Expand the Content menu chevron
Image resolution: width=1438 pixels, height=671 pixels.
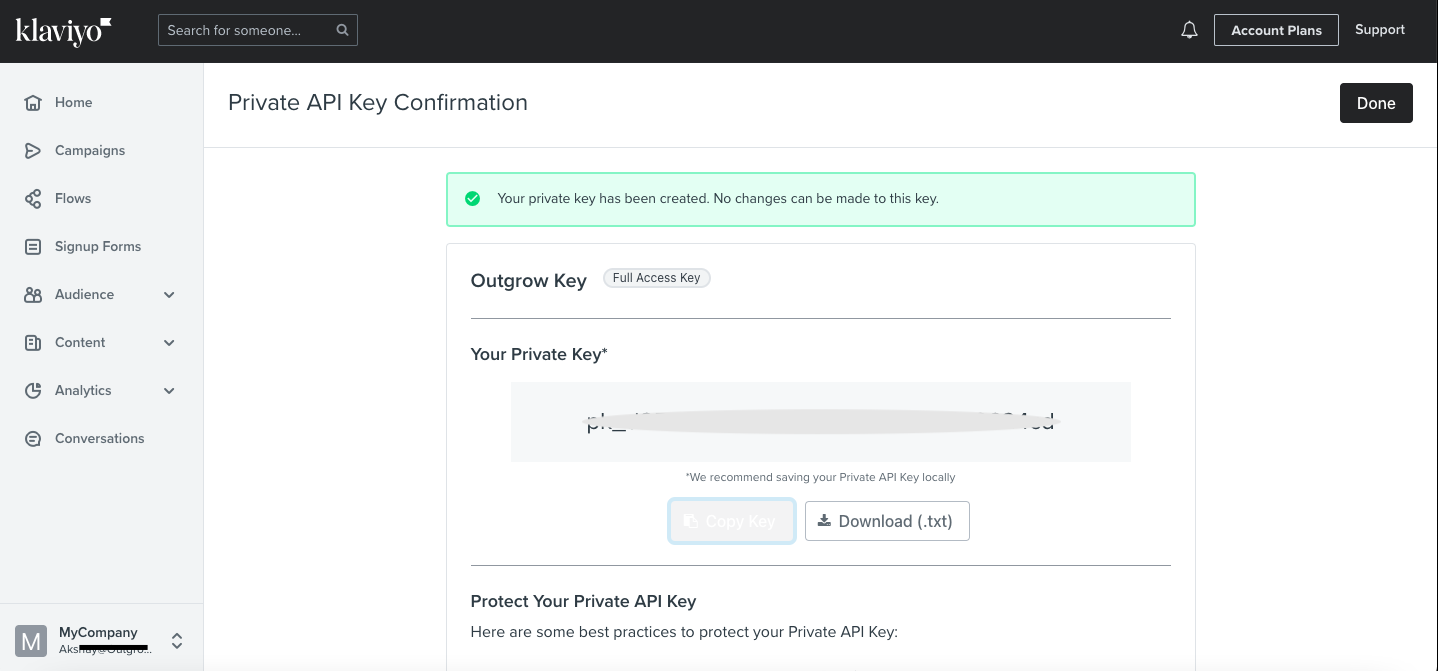tap(169, 343)
